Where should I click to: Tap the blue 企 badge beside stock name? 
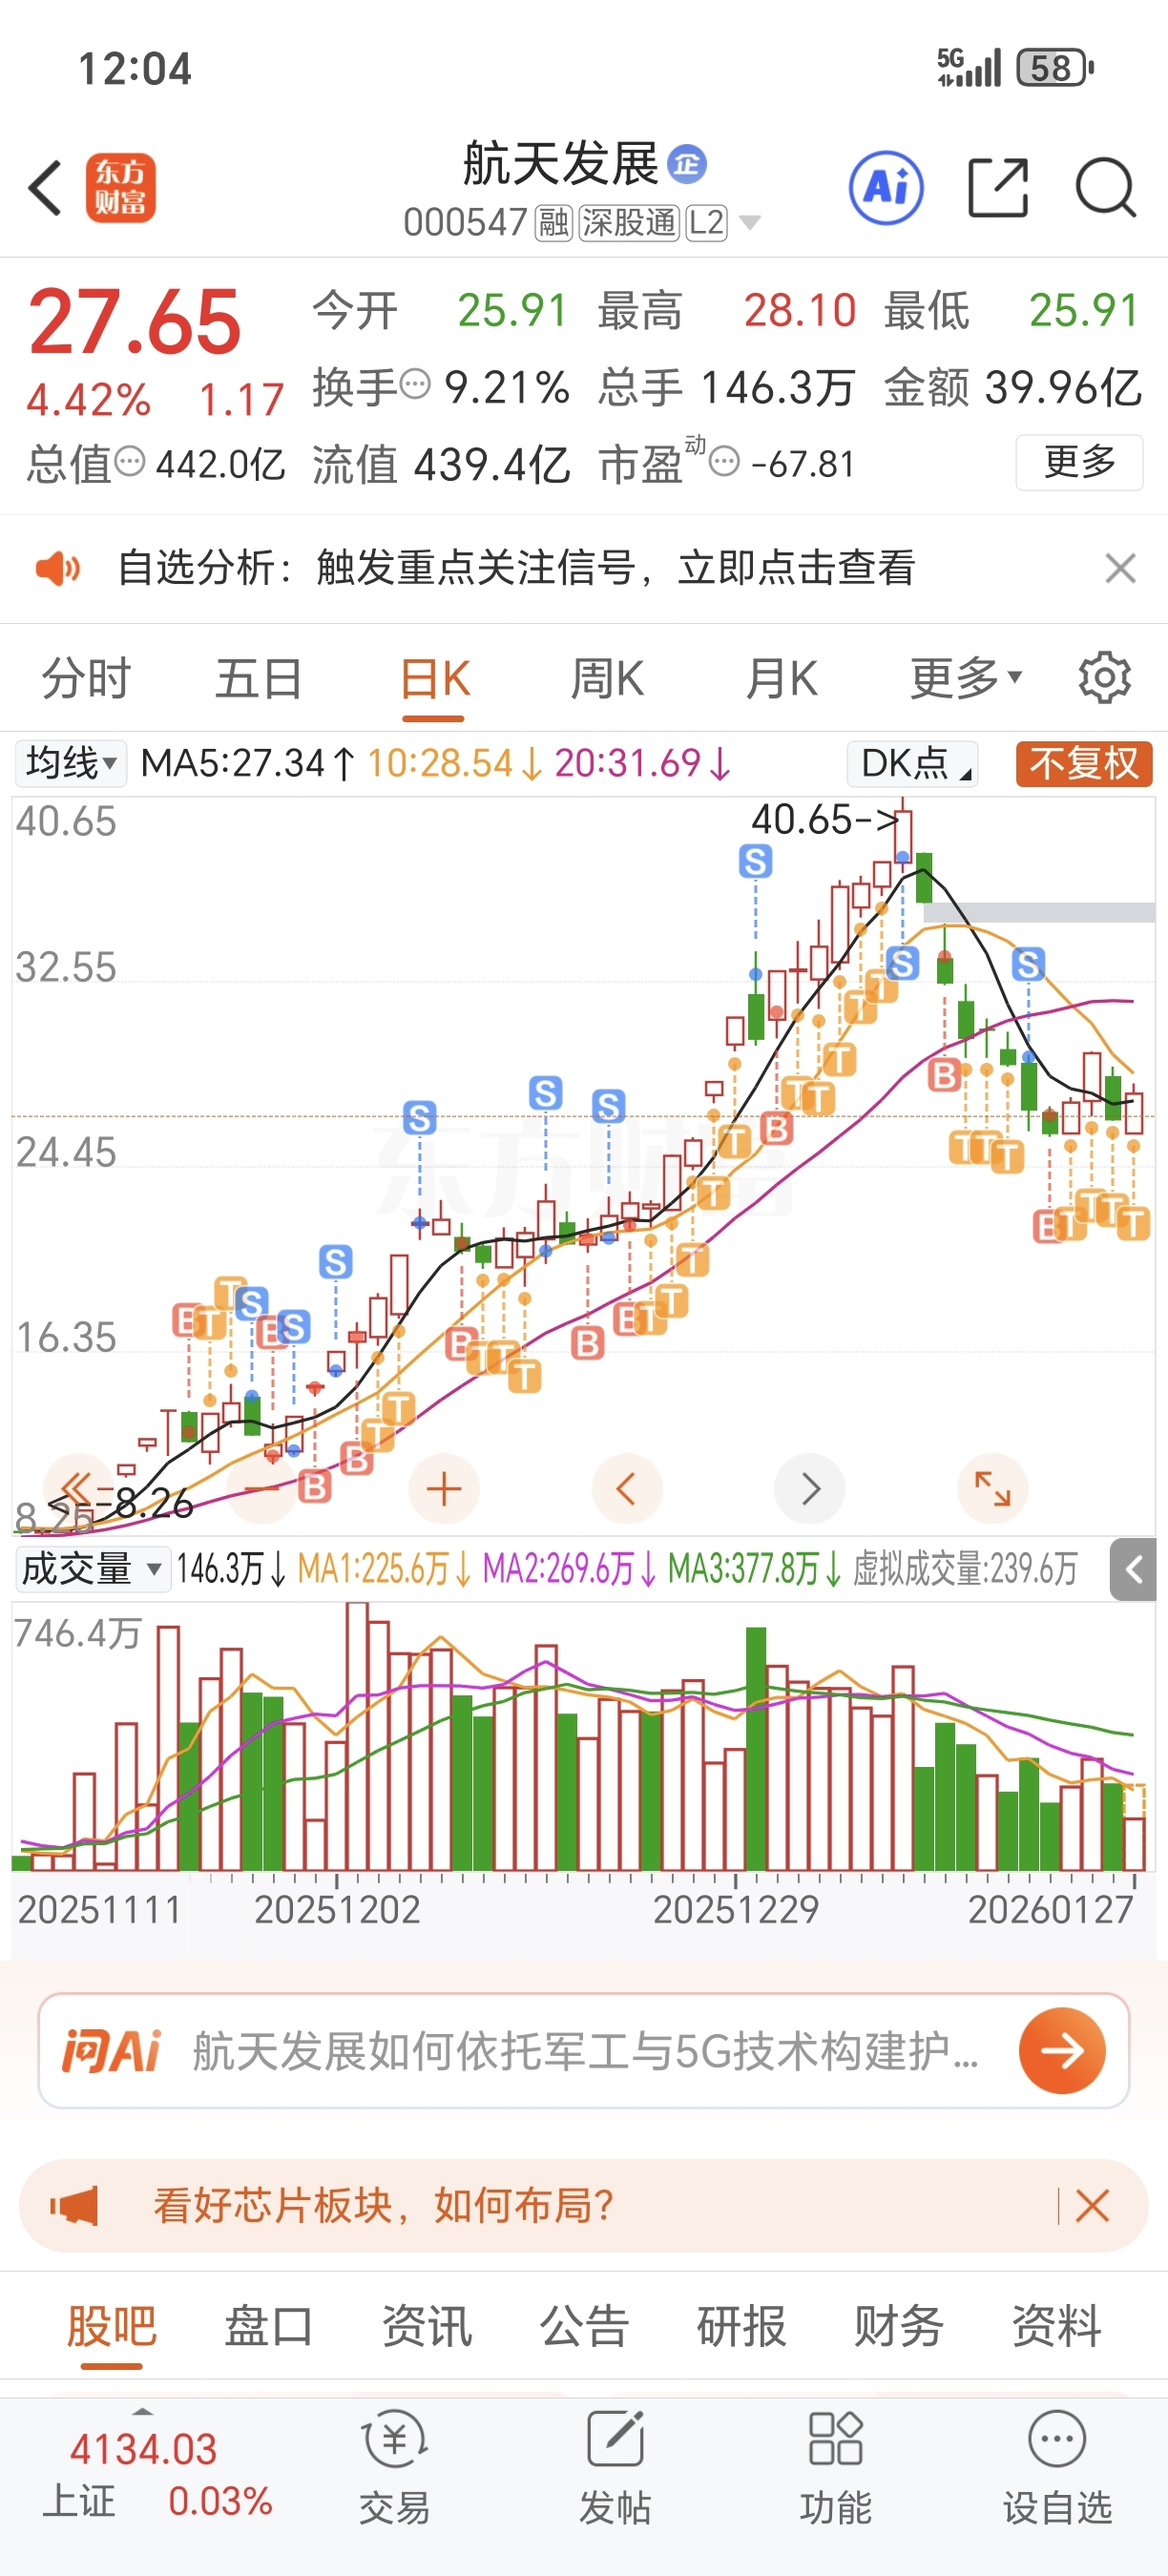[x=687, y=164]
